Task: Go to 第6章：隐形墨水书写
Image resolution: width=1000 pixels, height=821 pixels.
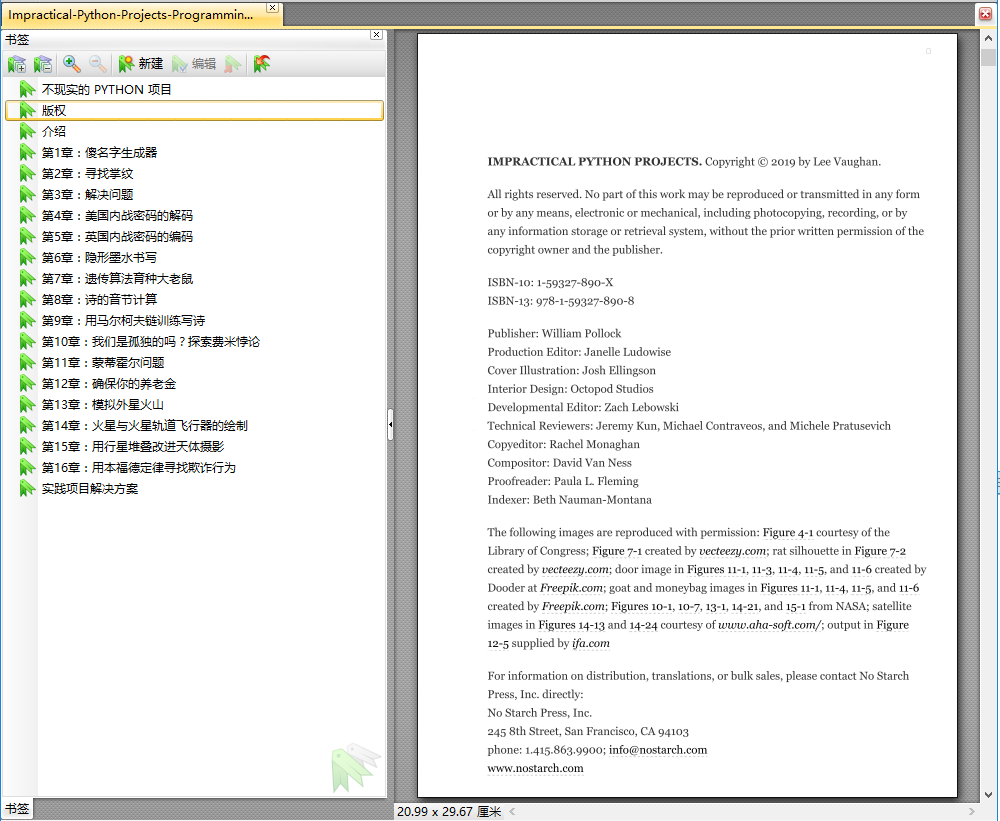Action: (x=99, y=258)
